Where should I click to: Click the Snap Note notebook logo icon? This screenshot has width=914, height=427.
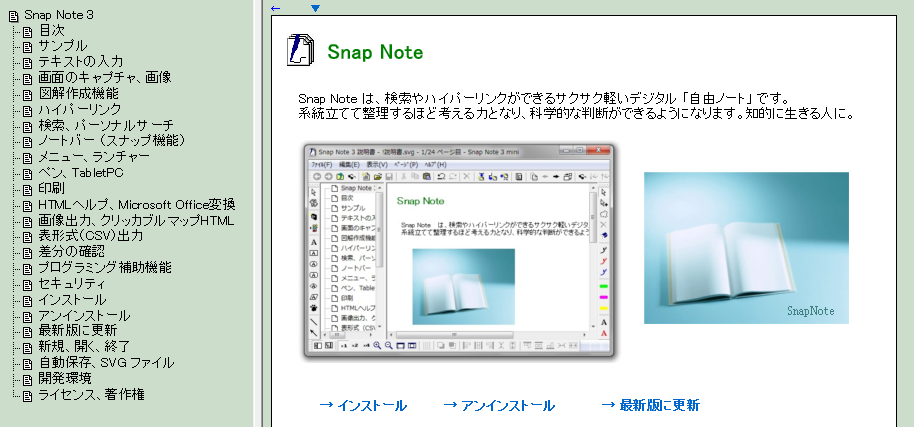[x=301, y=50]
